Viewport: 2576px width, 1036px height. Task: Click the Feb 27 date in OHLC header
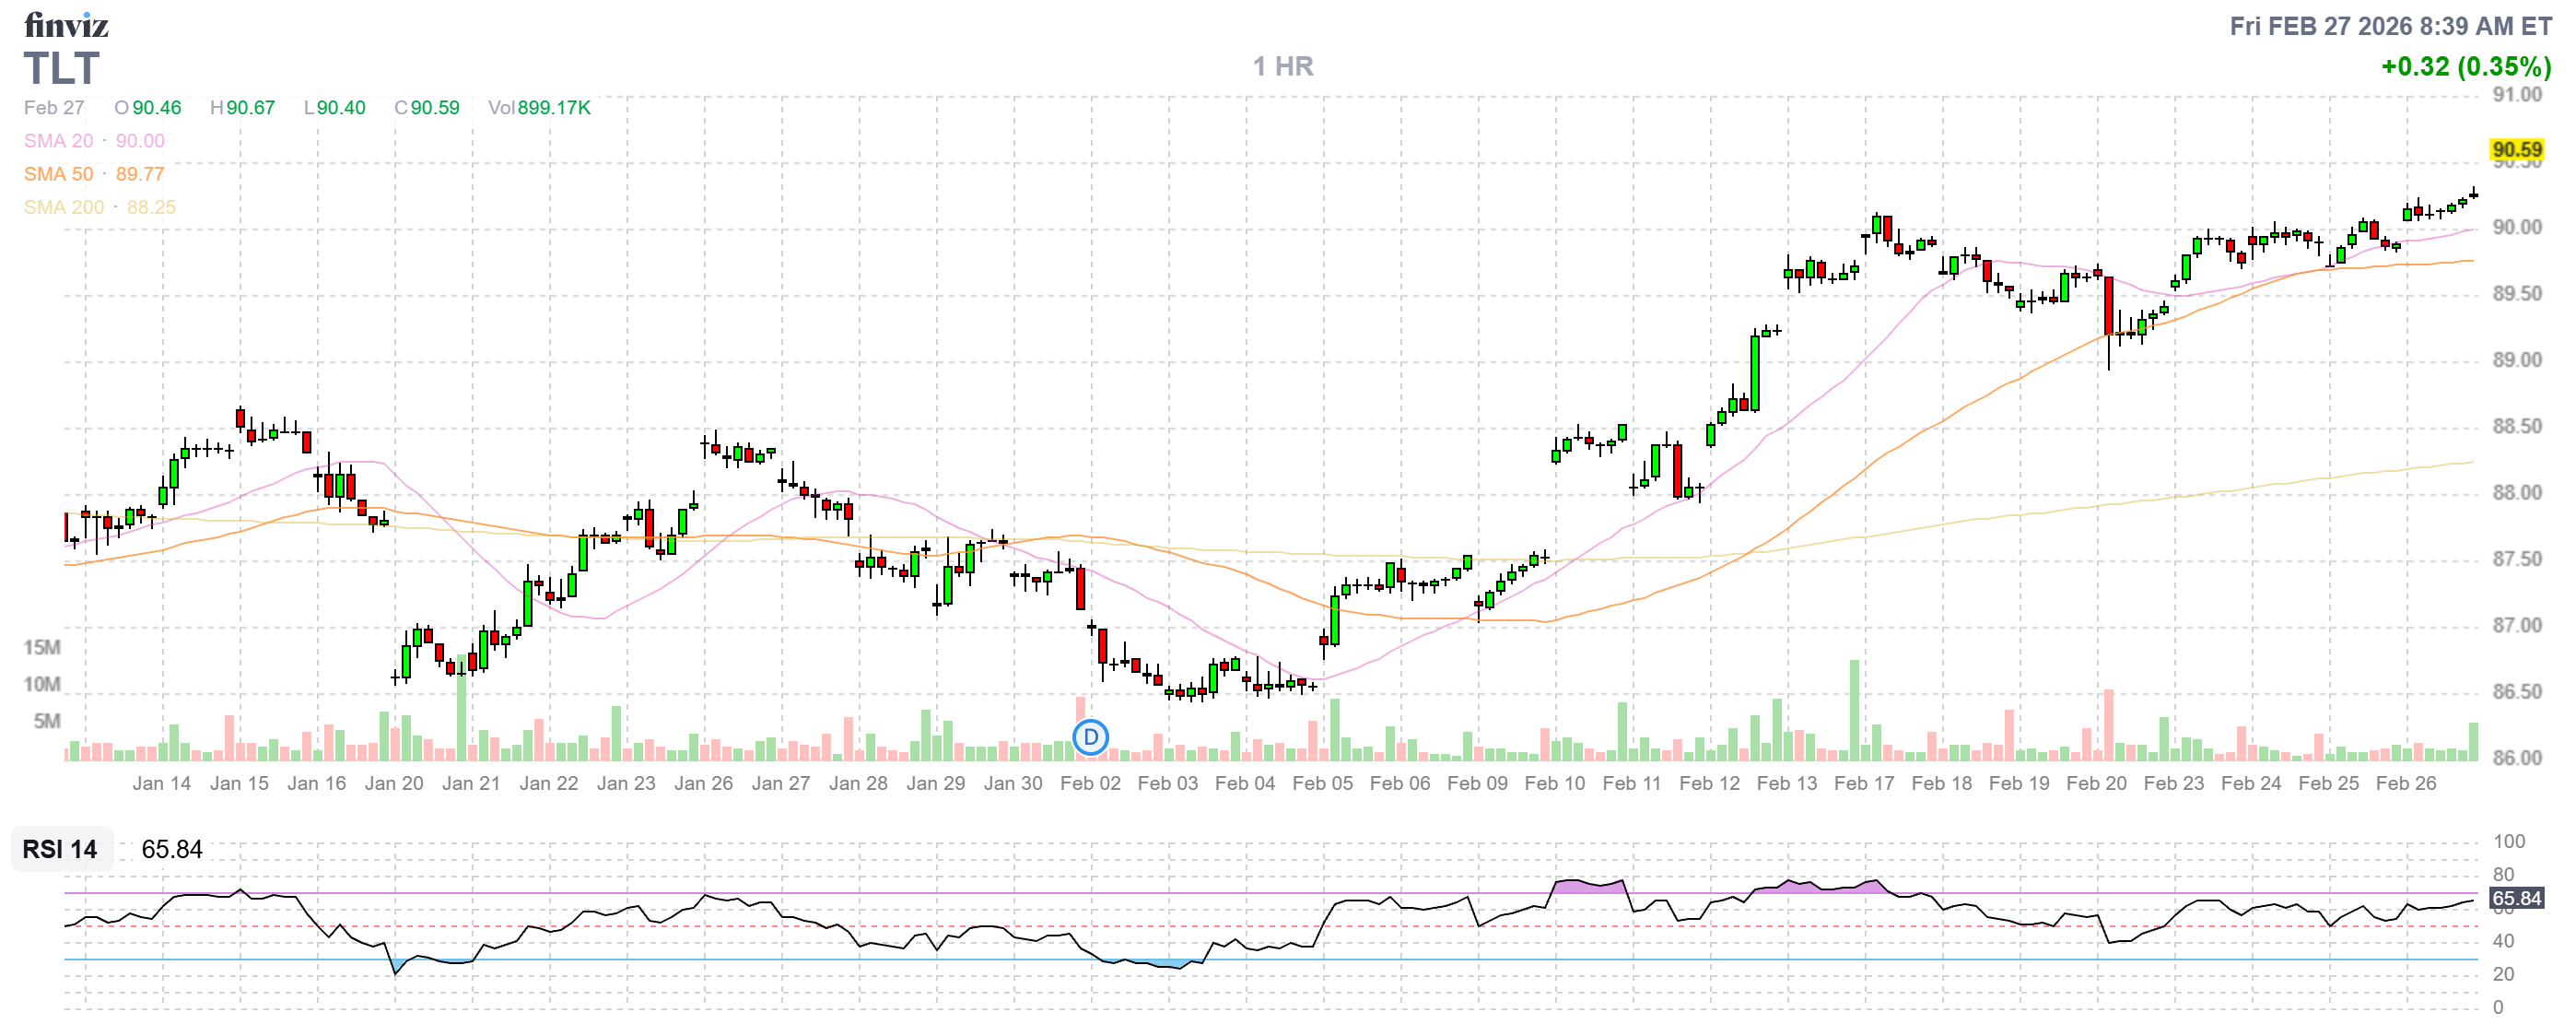point(54,108)
